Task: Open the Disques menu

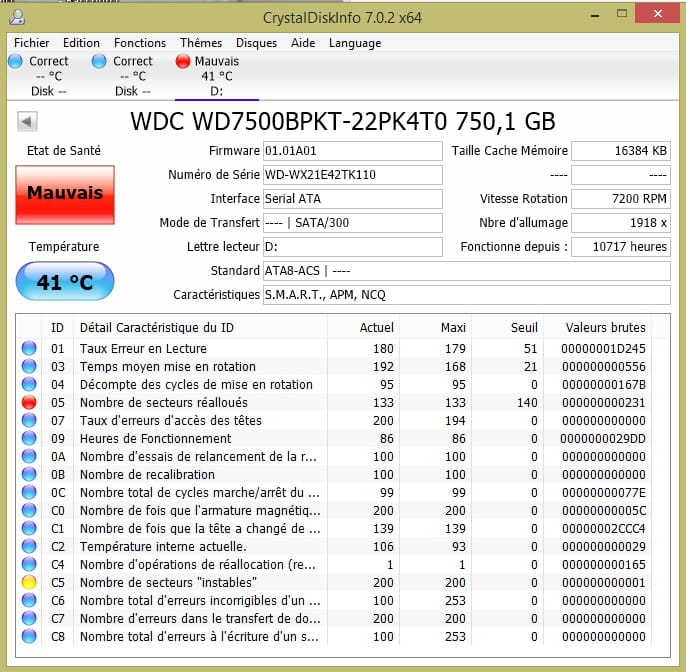Action: click(256, 43)
